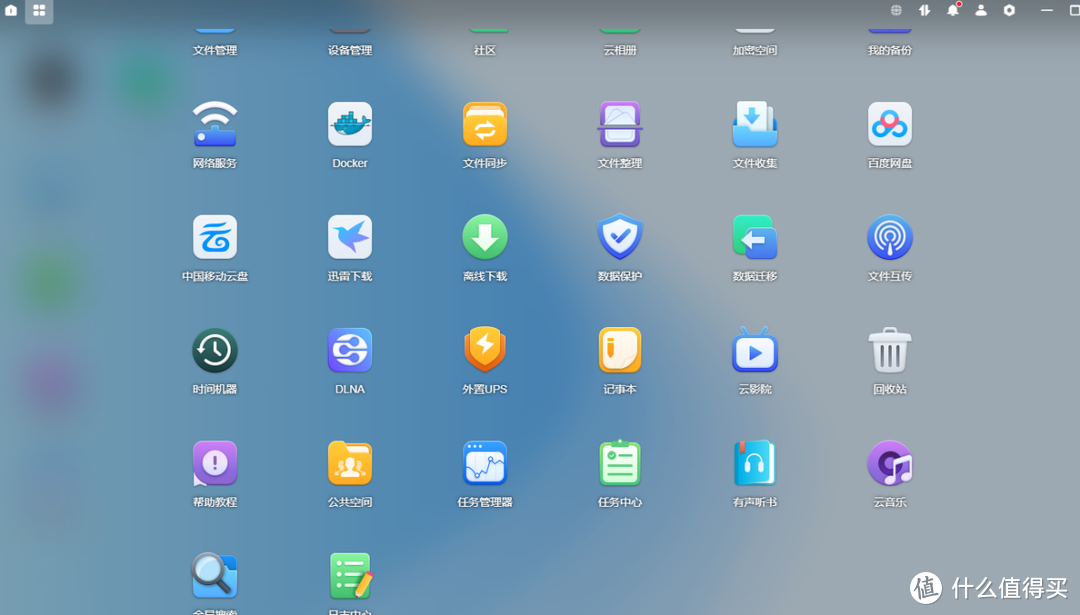Open the search app with magnifier icon
This screenshot has height=615, width=1080.
coord(215,576)
